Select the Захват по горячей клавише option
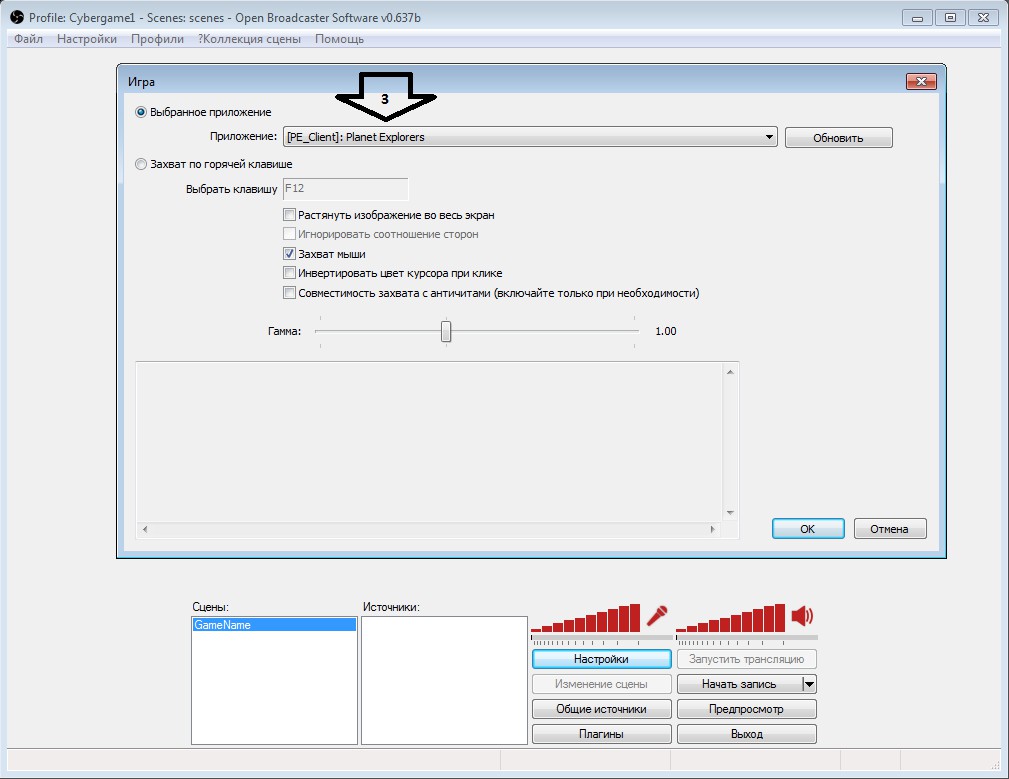Image resolution: width=1009 pixels, height=779 pixels. coord(141,164)
